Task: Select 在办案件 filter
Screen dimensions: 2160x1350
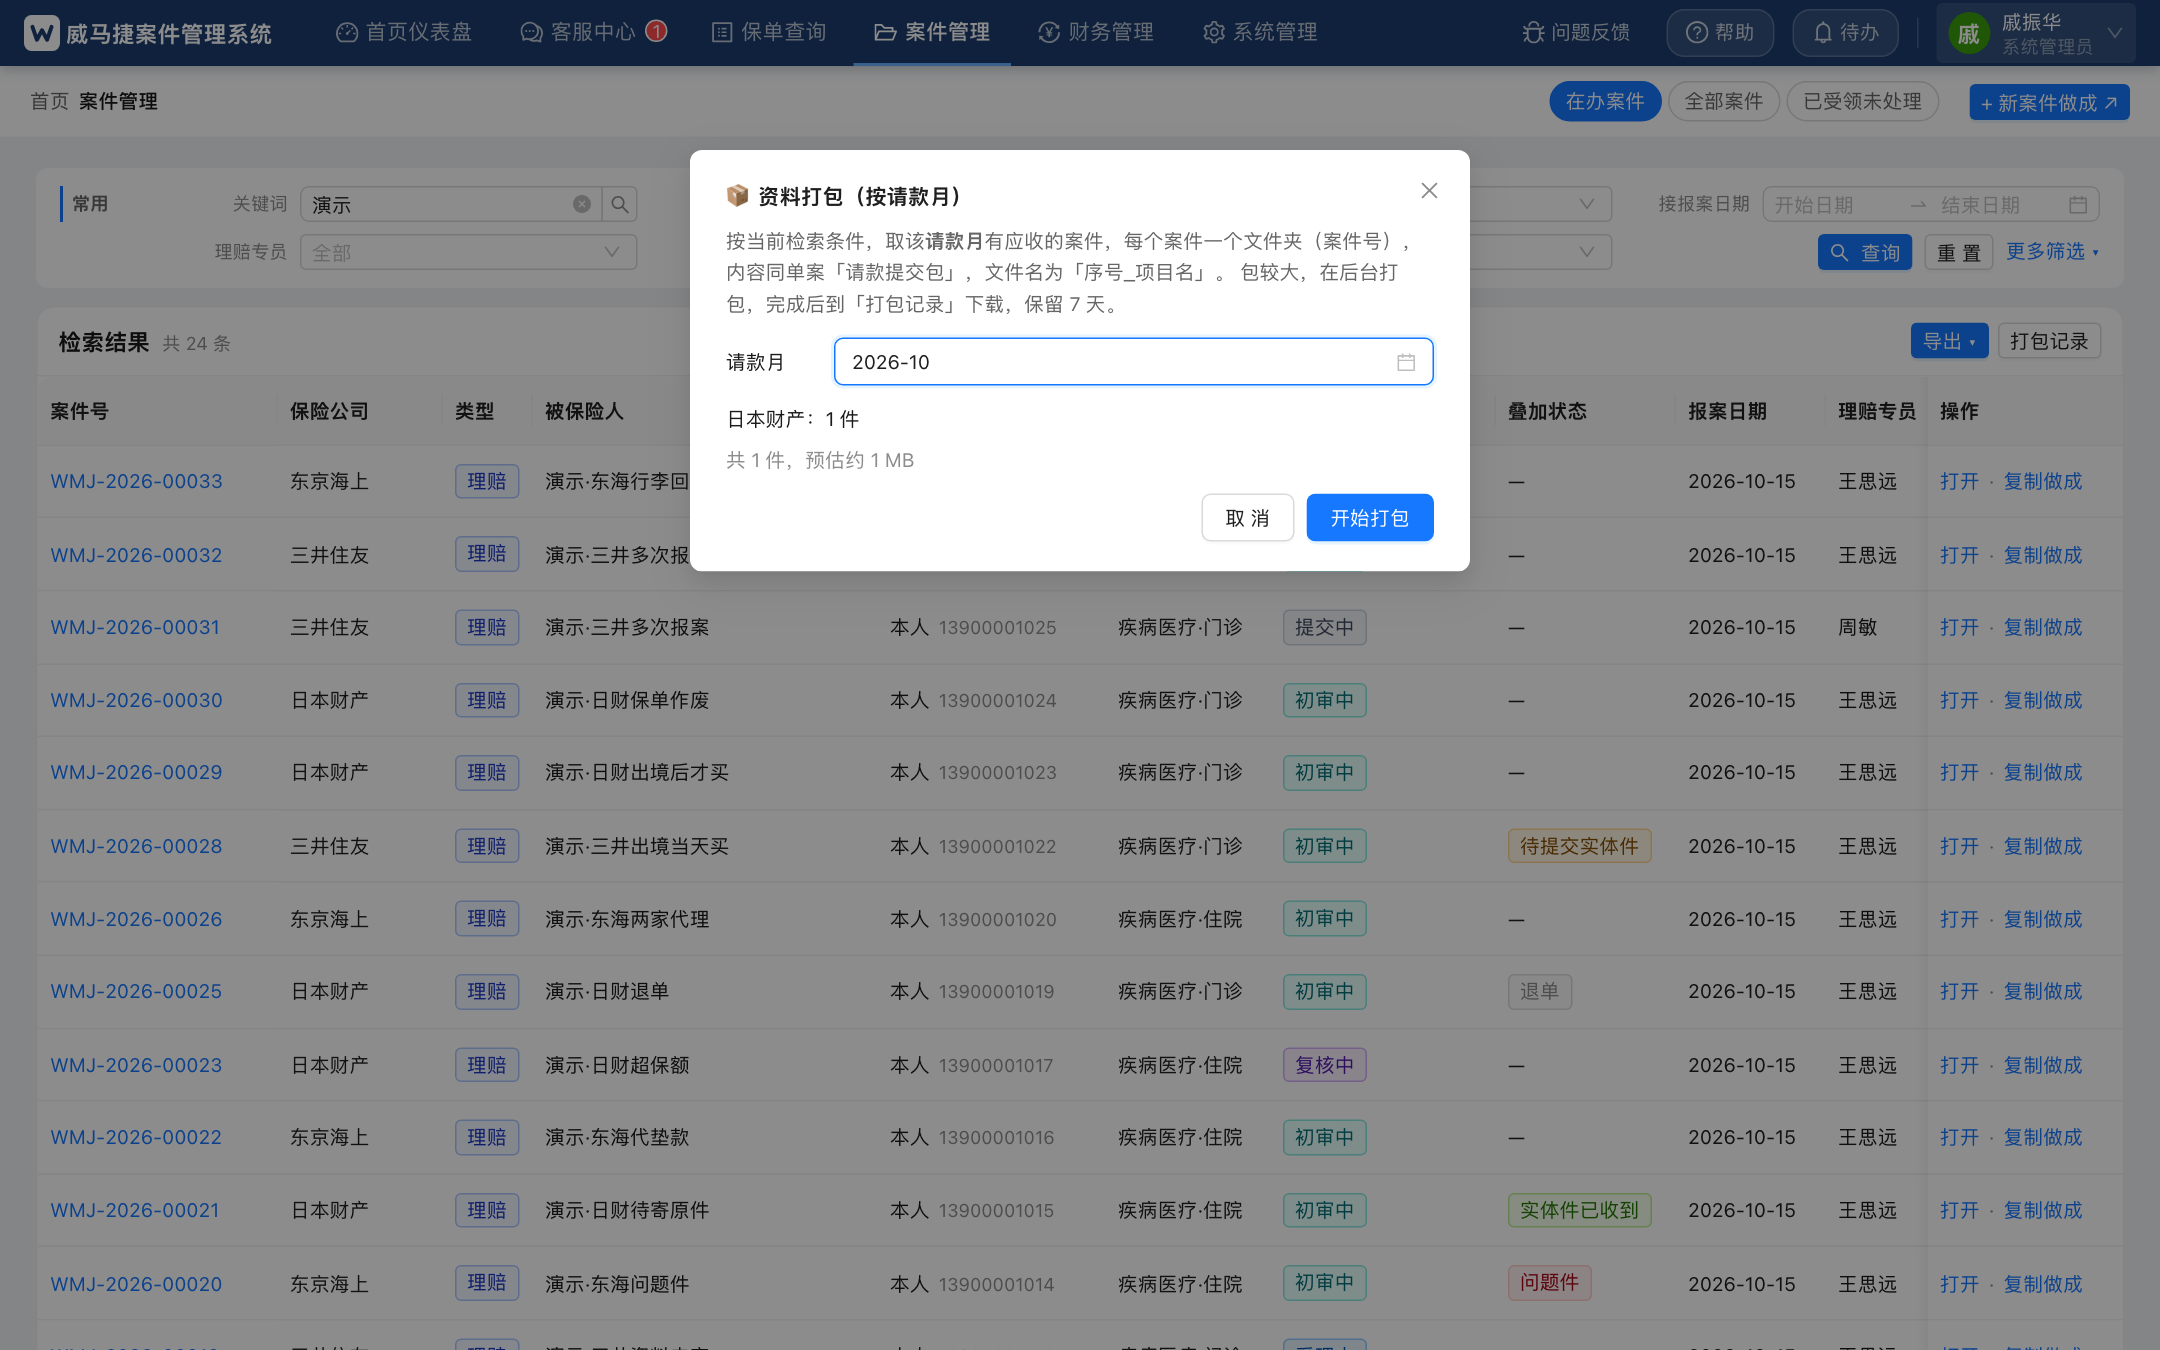Action: pos(1605,101)
